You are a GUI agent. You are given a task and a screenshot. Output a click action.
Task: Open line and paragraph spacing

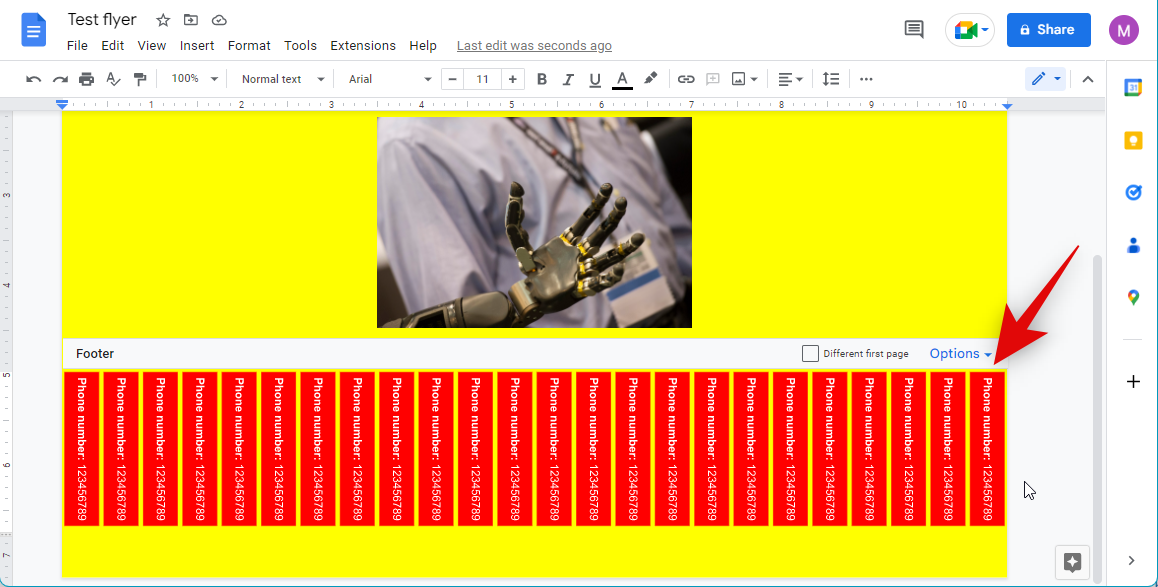(831, 79)
